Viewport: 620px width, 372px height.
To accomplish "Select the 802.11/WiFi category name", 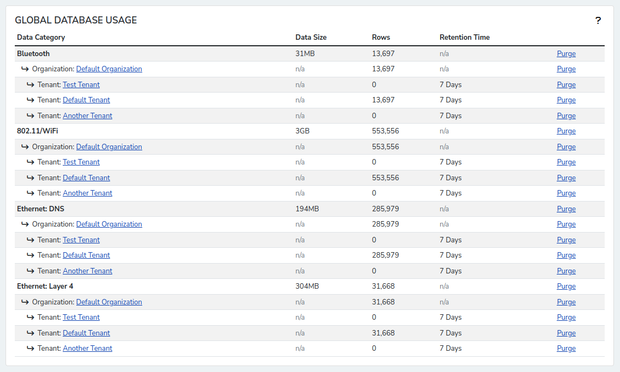I will coord(37,131).
